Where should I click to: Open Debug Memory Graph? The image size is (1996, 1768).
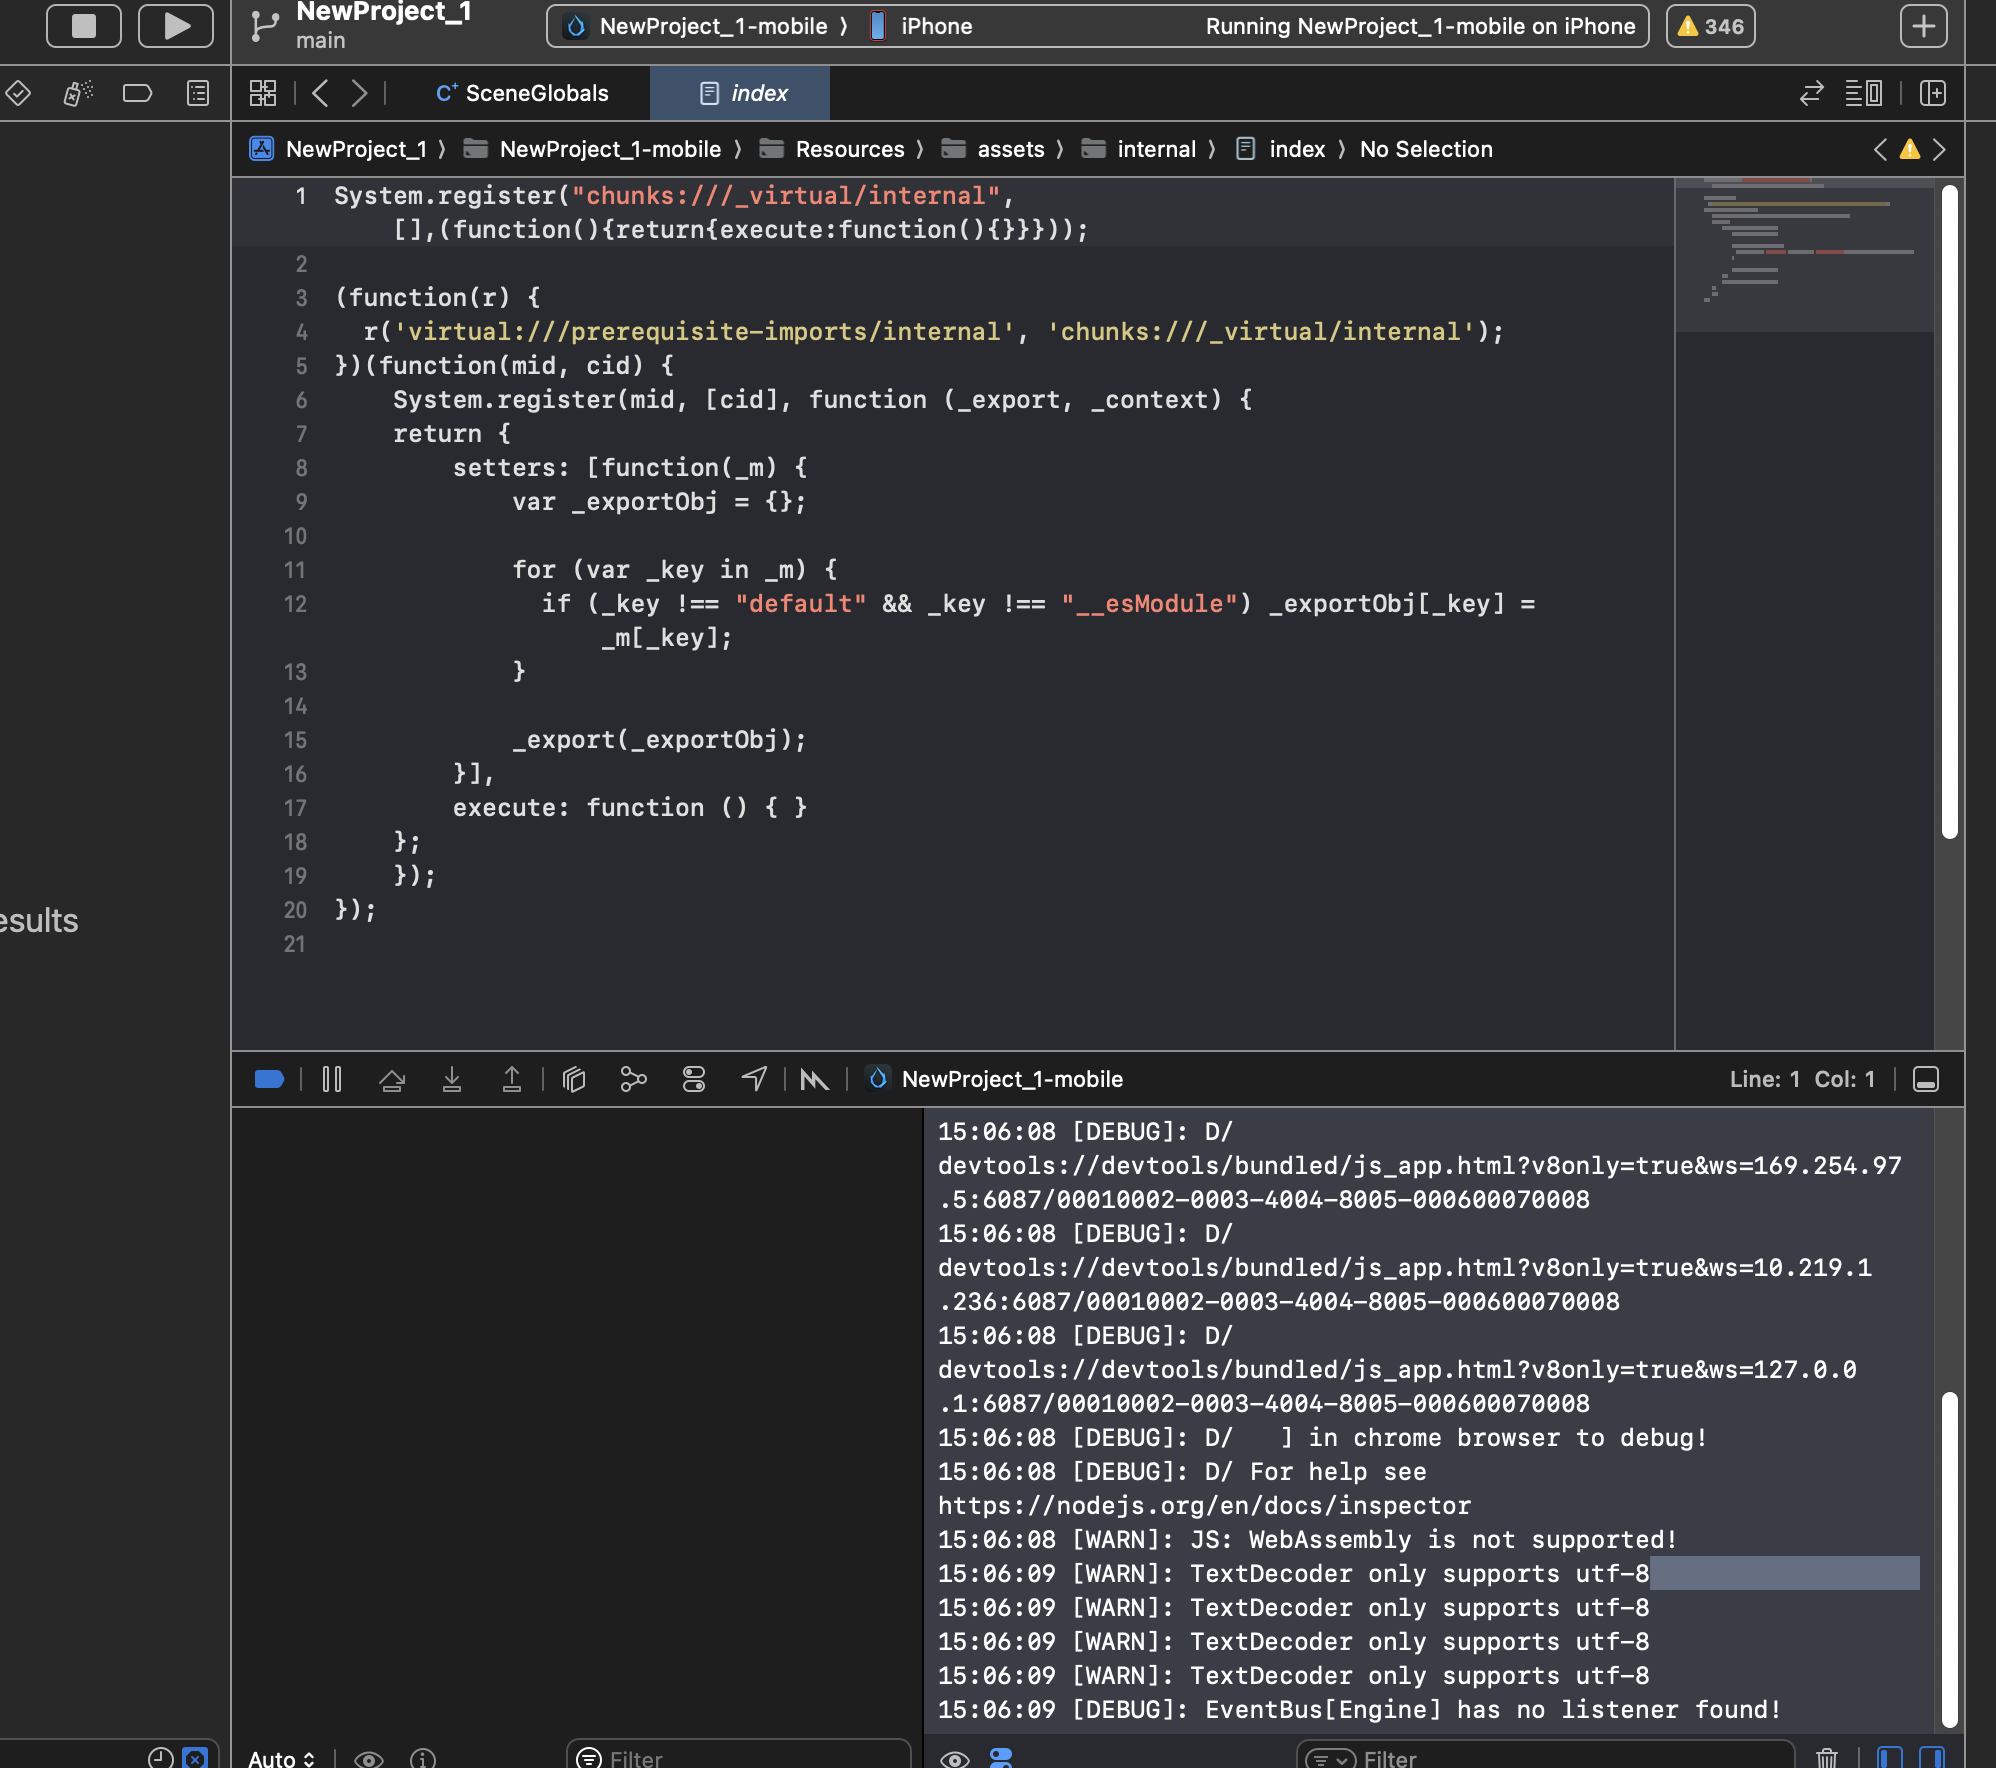click(633, 1079)
